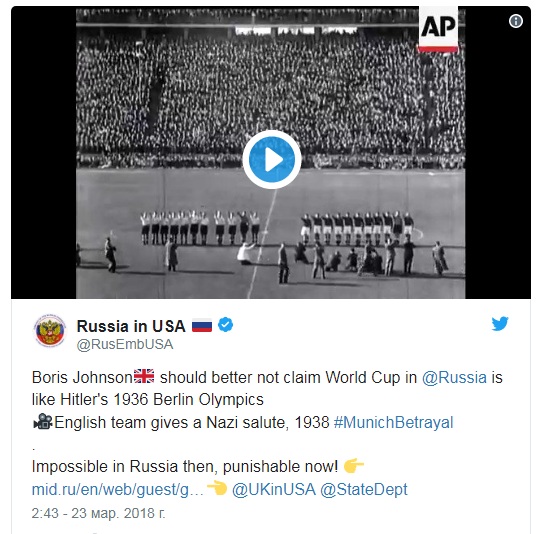This screenshot has height=534, width=539.
Task: Click the Russian flag emoji
Action: 202,326
